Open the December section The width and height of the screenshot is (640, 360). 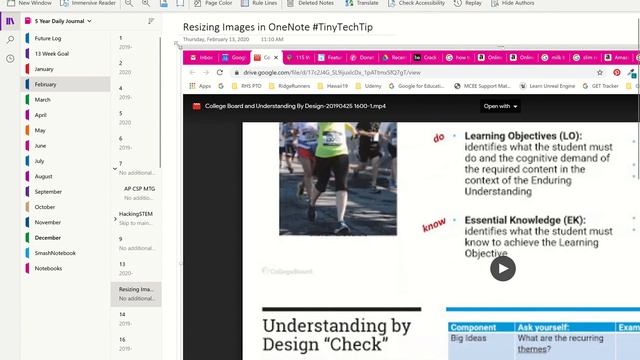65,238
